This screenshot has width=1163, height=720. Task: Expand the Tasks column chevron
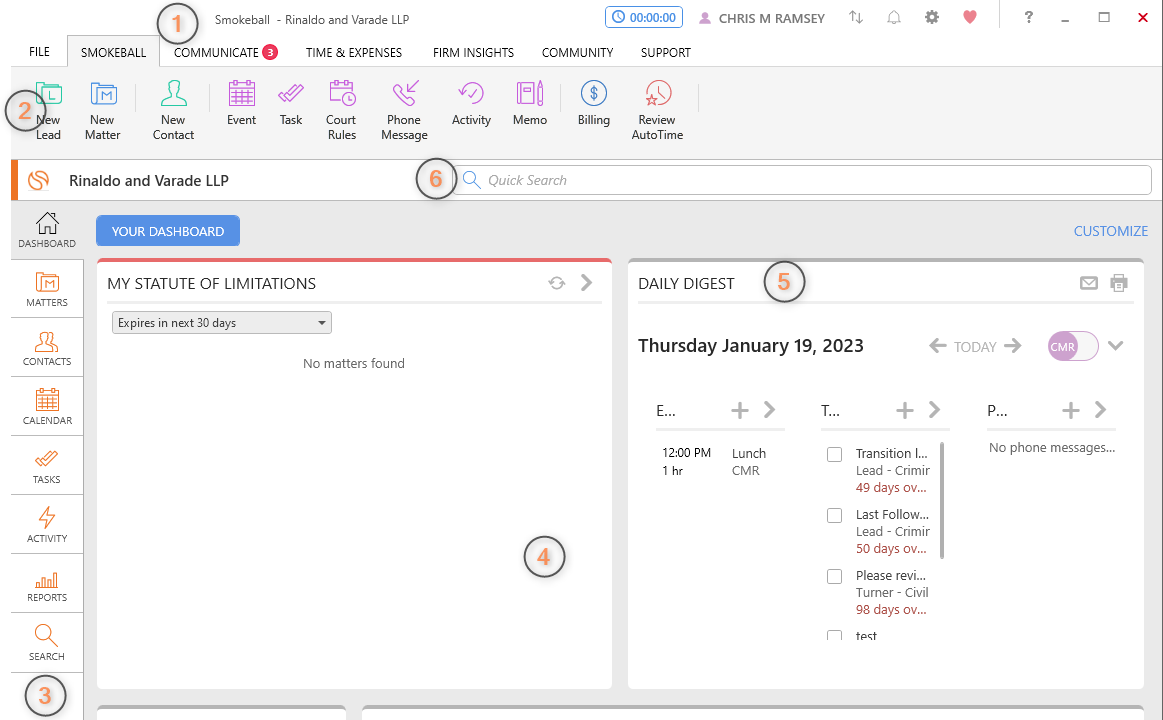point(935,409)
